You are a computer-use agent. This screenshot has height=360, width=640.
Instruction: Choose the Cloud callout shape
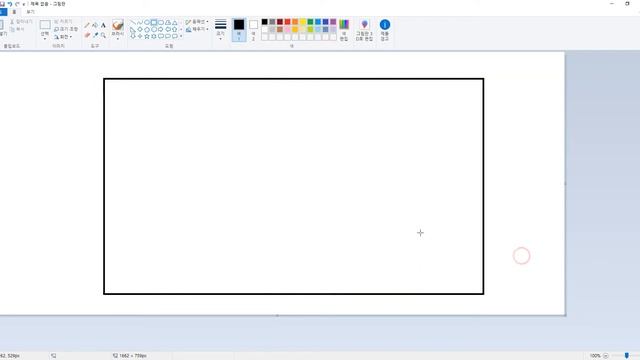pos(175,36)
